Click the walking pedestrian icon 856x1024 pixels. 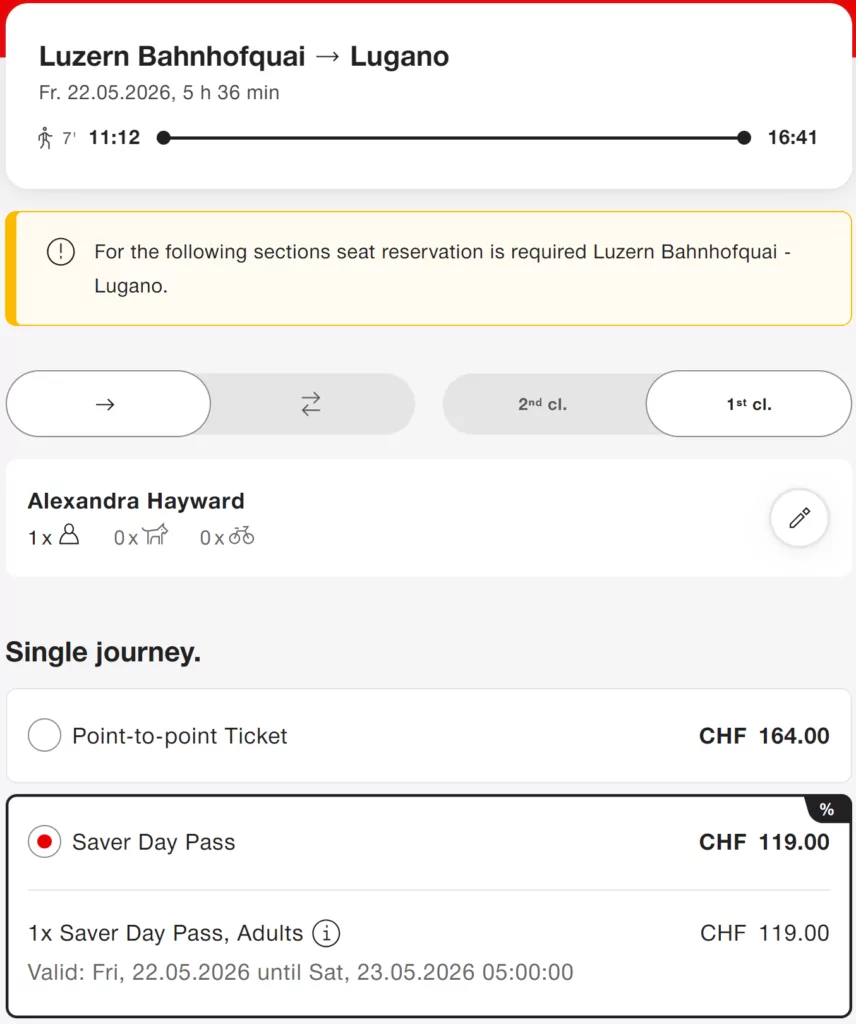click(45, 138)
